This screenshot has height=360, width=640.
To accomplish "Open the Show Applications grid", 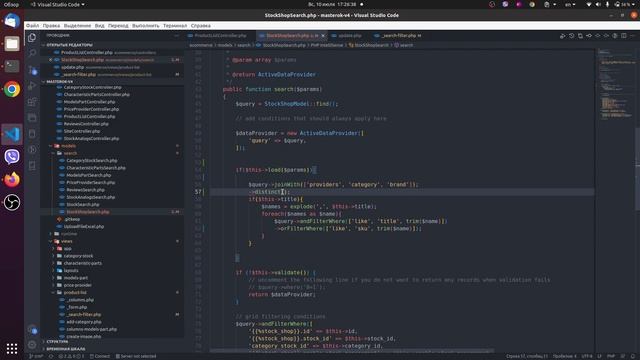I will [x=12, y=348].
